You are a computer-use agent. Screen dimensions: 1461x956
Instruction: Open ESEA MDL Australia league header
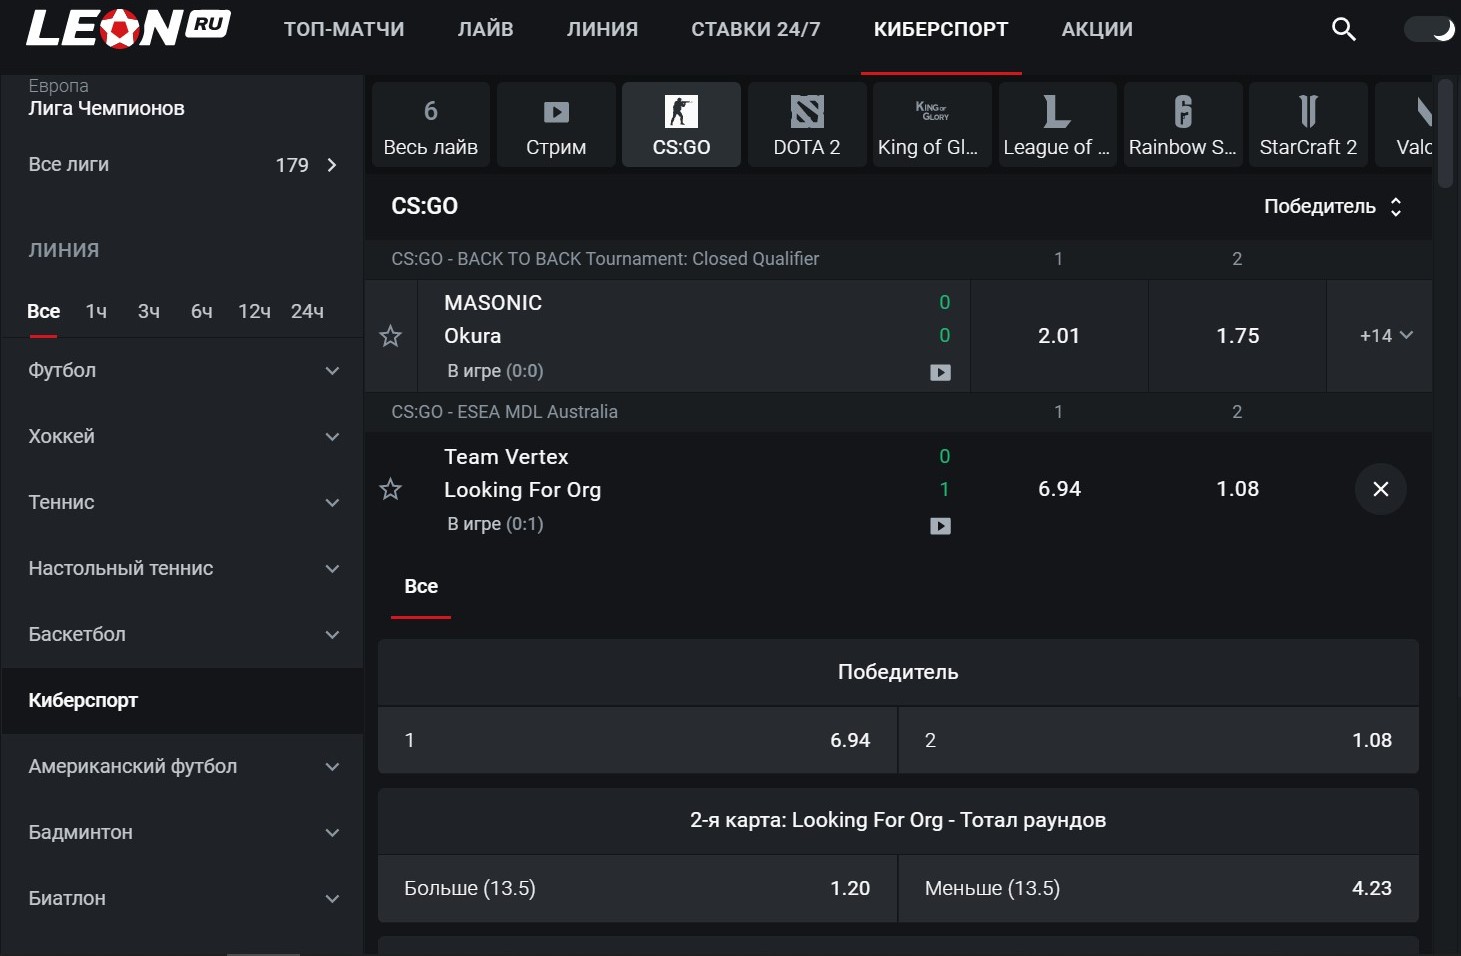pos(504,412)
